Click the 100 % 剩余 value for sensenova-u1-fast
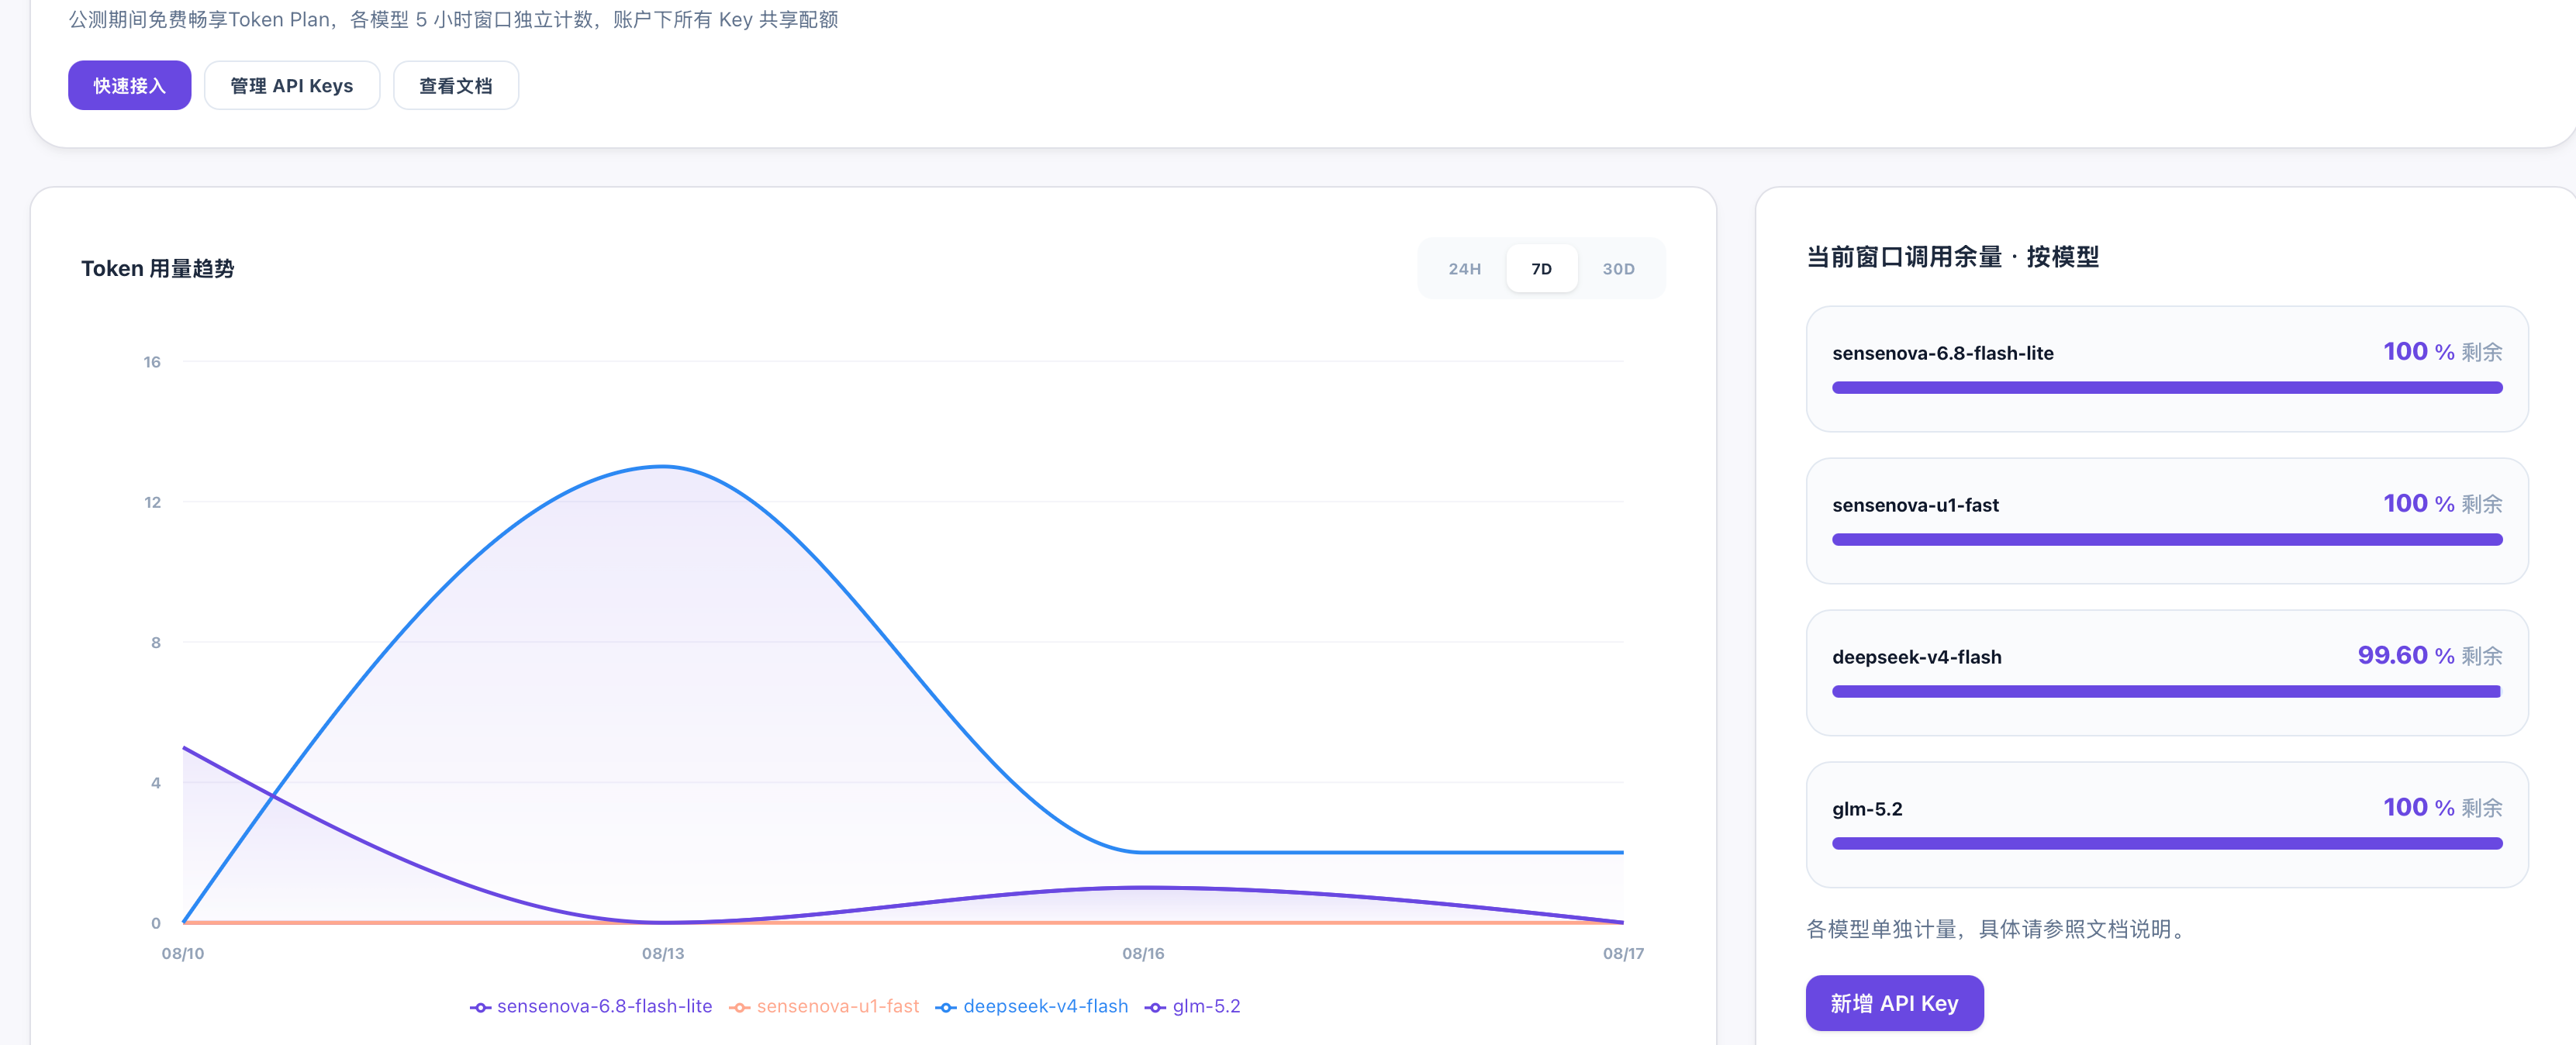 [2443, 503]
